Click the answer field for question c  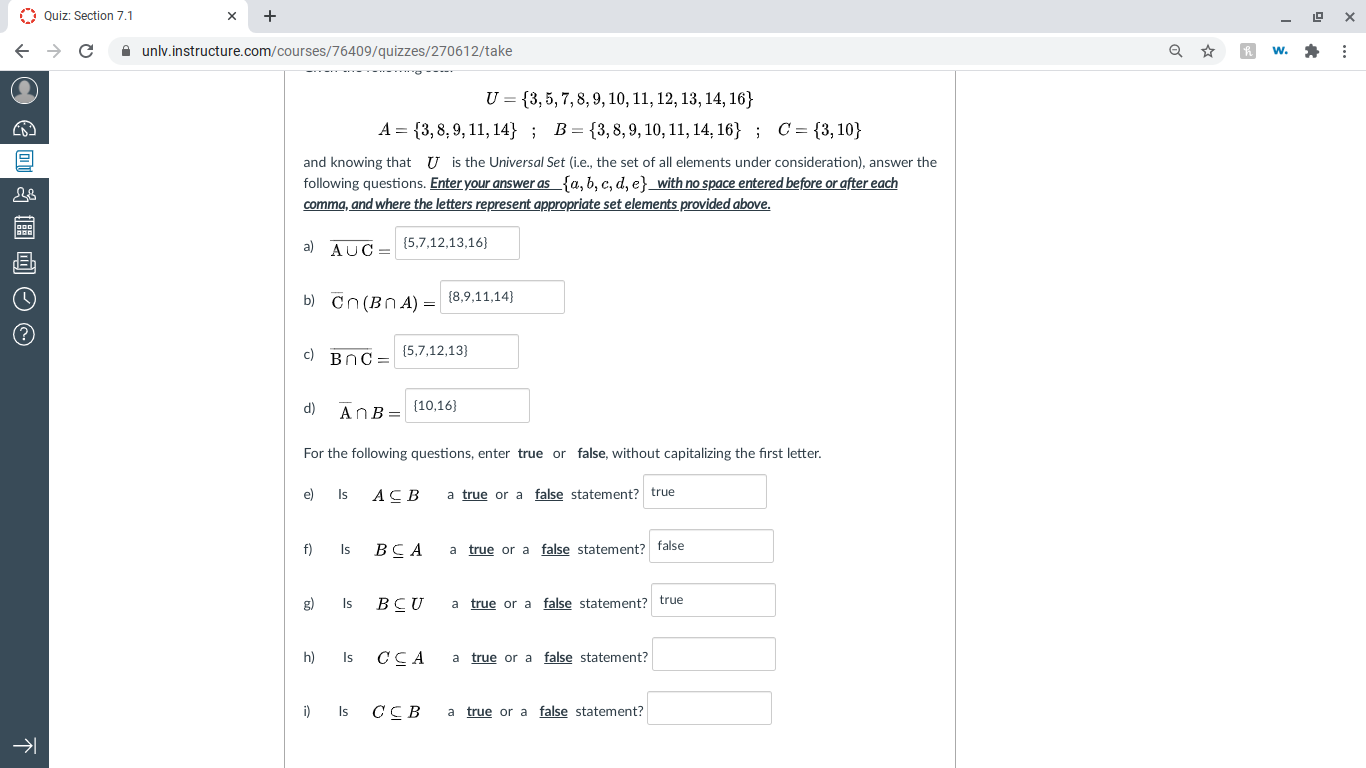click(x=456, y=351)
